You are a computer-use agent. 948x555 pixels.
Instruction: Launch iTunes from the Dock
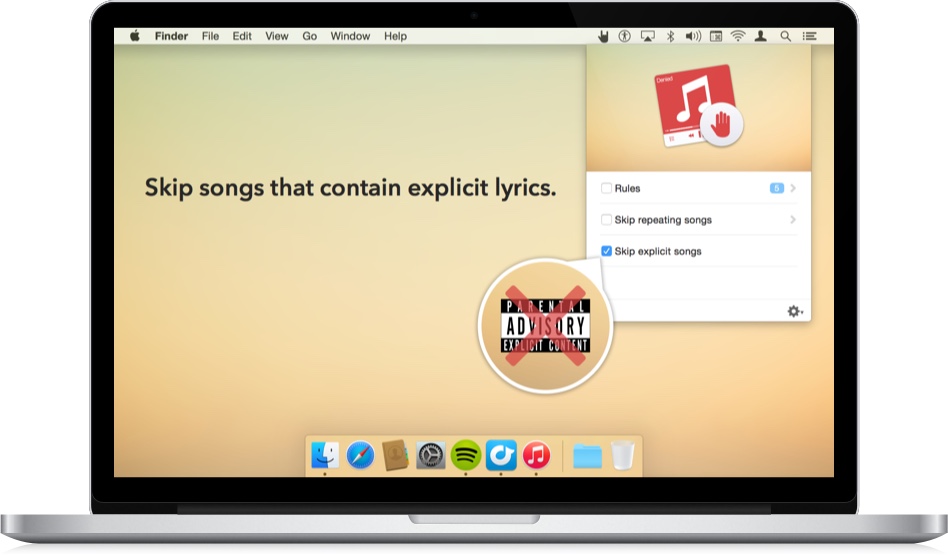(x=536, y=455)
